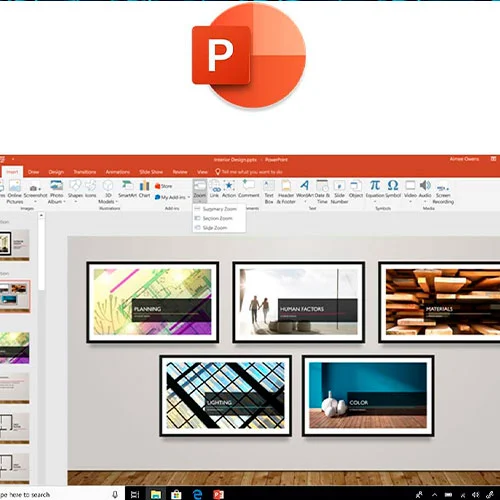Viewport: 500px width, 500px height.
Task: Choose Section Zoom from the menu
Action: coord(219,218)
